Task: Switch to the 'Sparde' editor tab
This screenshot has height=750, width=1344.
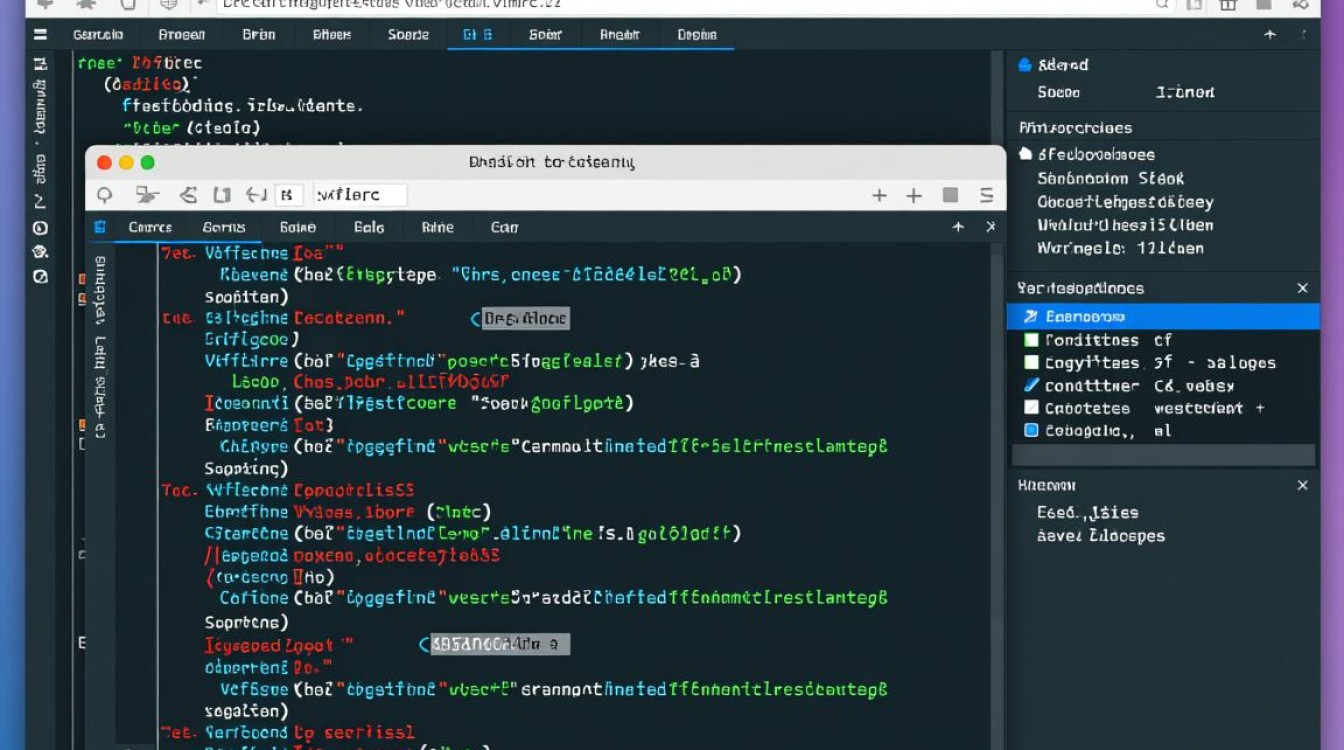Action: tap(408, 34)
